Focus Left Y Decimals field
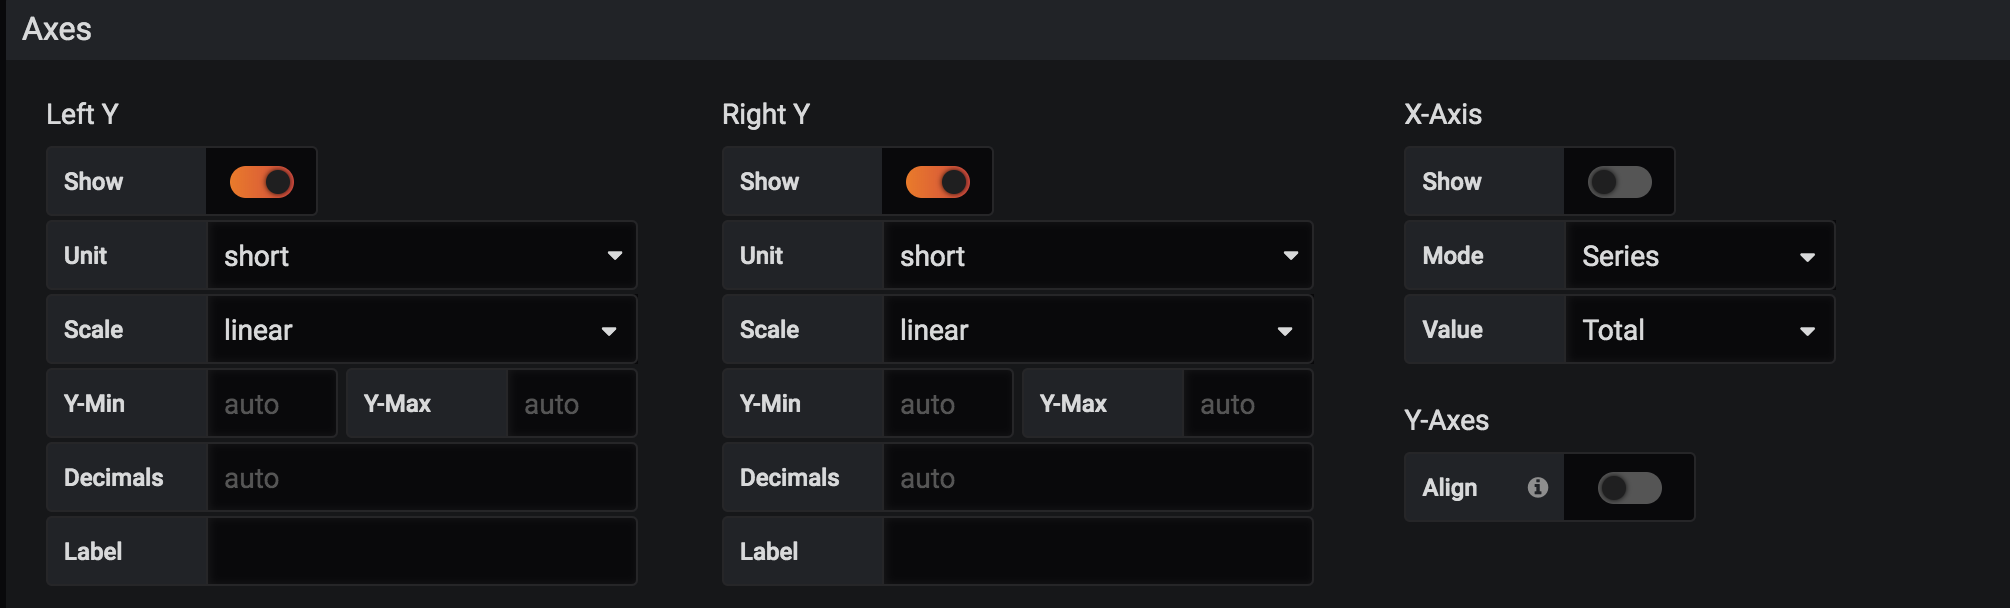The height and width of the screenshot is (608, 2010). tap(421, 478)
